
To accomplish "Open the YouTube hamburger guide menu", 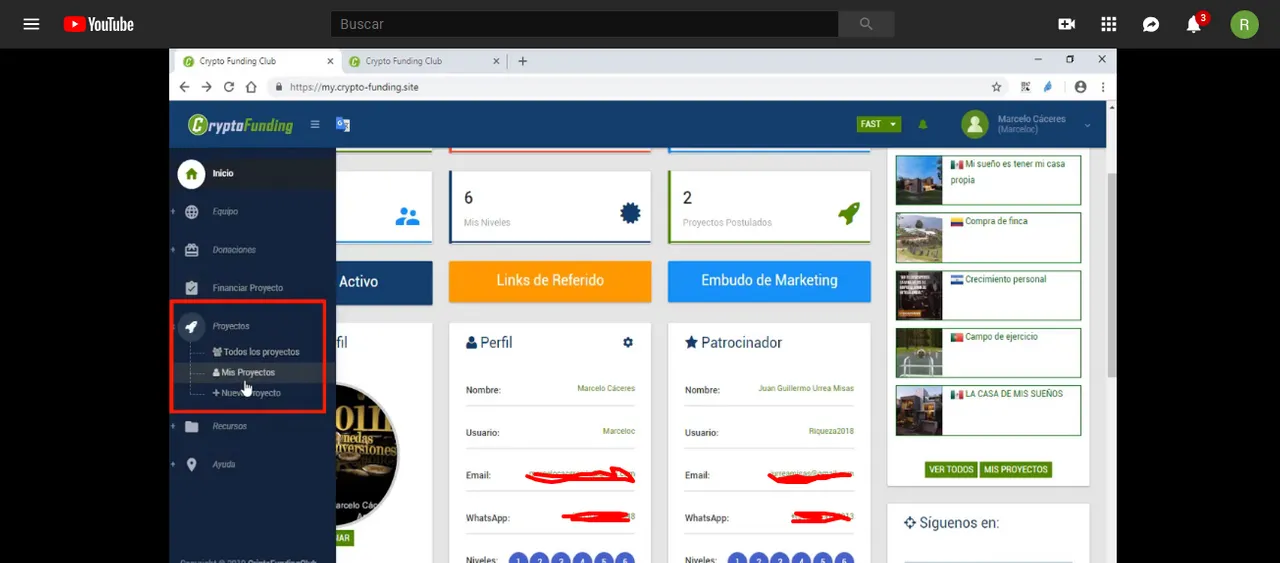I will [31, 24].
